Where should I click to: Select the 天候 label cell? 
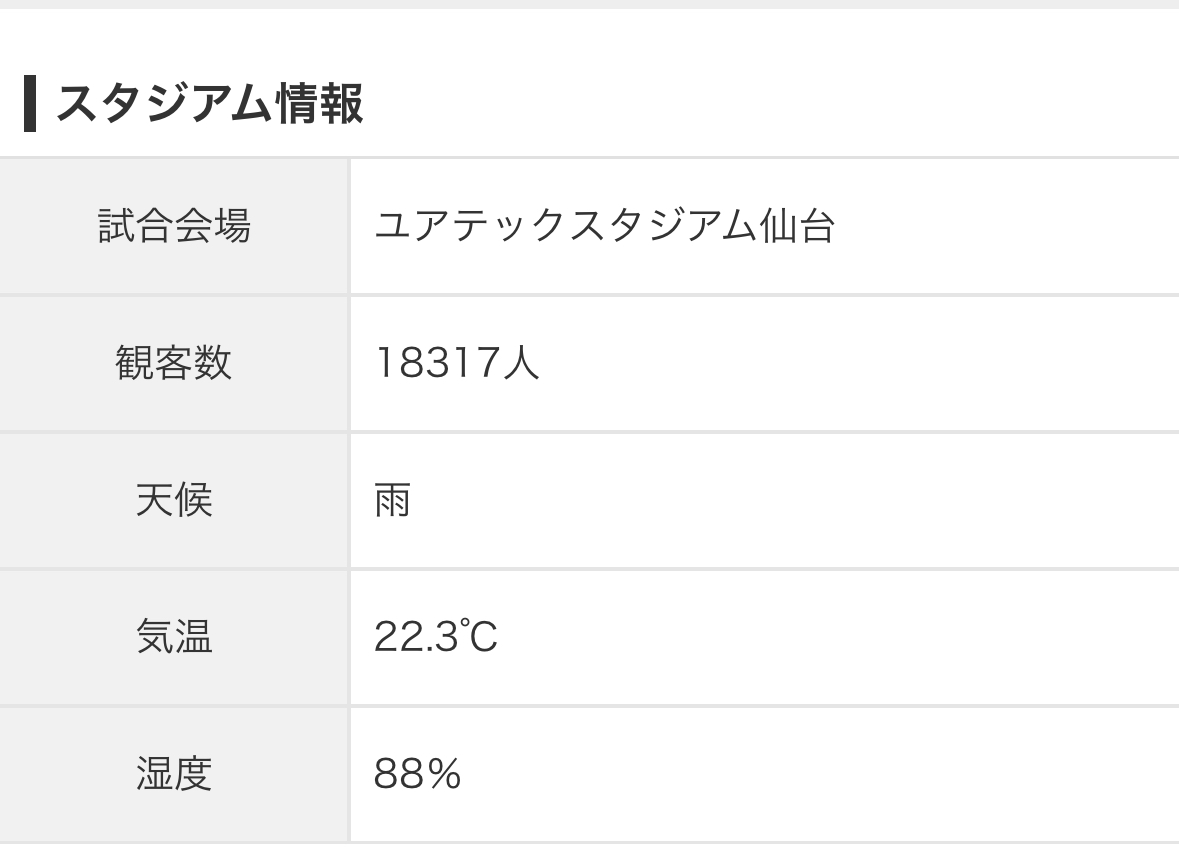pyautogui.click(x=174, y=499)
